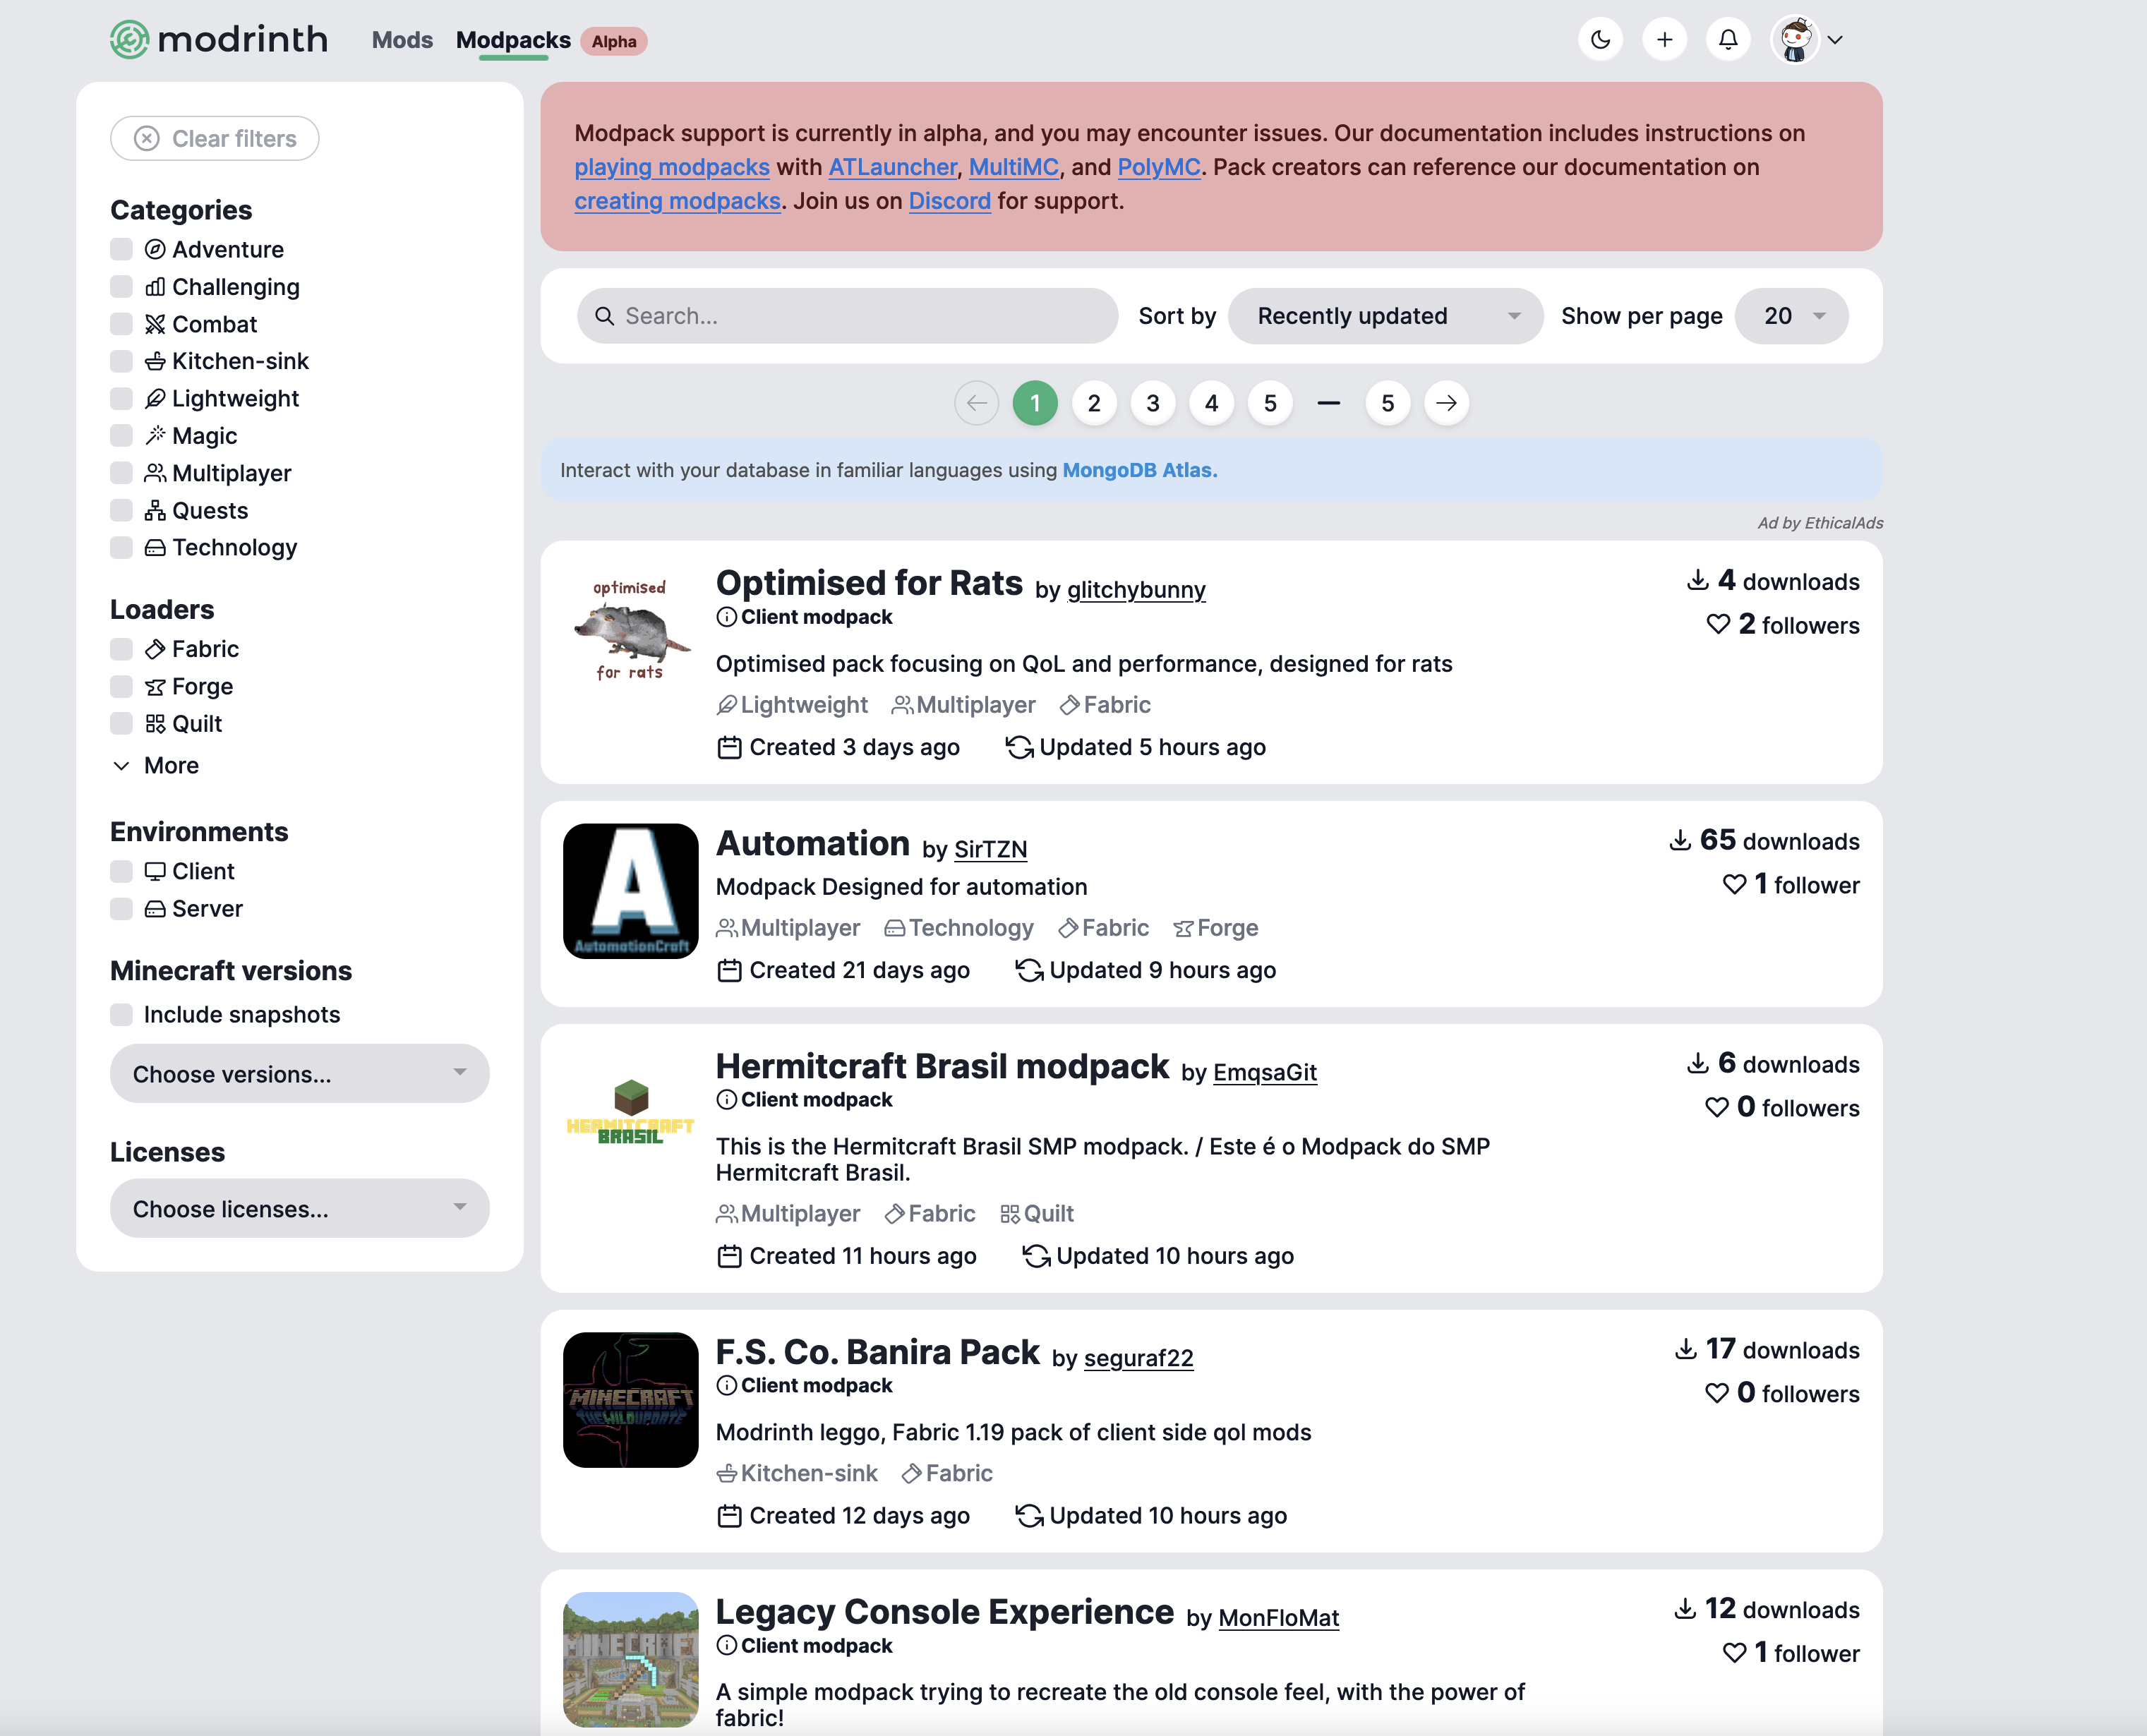This screenshot has width=2147, height=1736.
Task: Click the user avatar icon
Action: pyautogui.click(x=1796, y=40)
